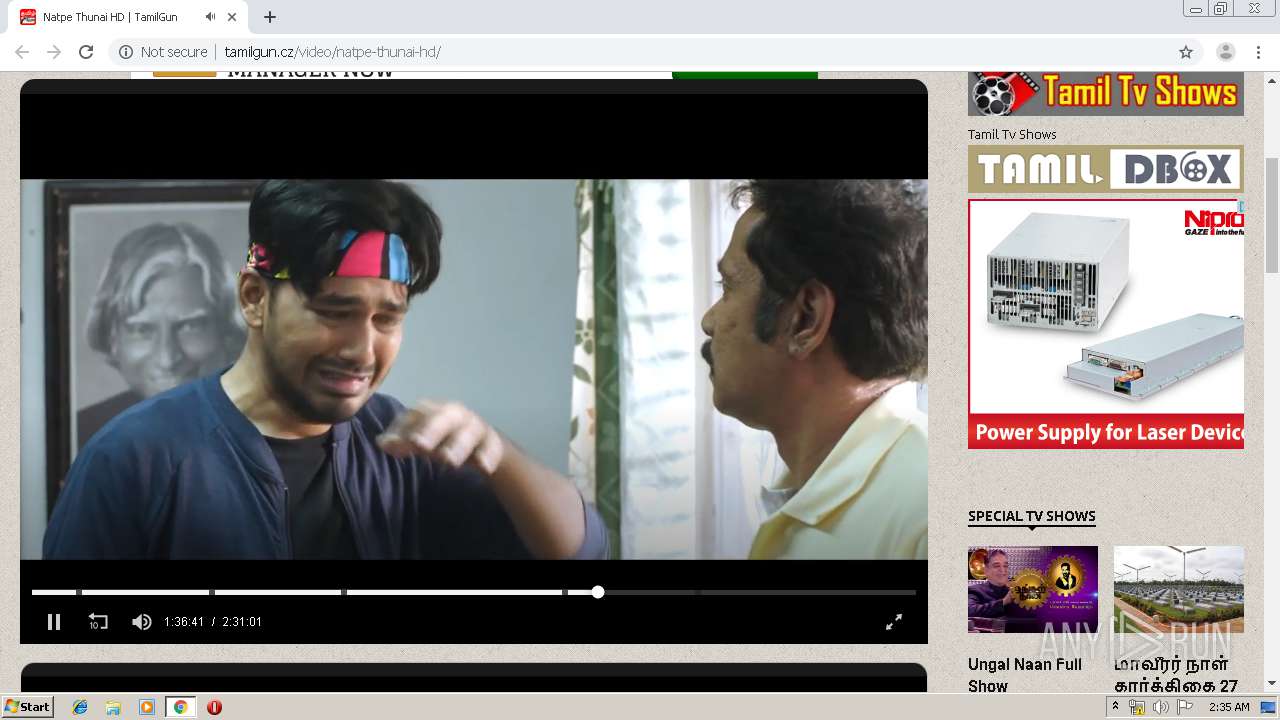Open Action Center flag icon
1280x720 pixels.
1185,707
